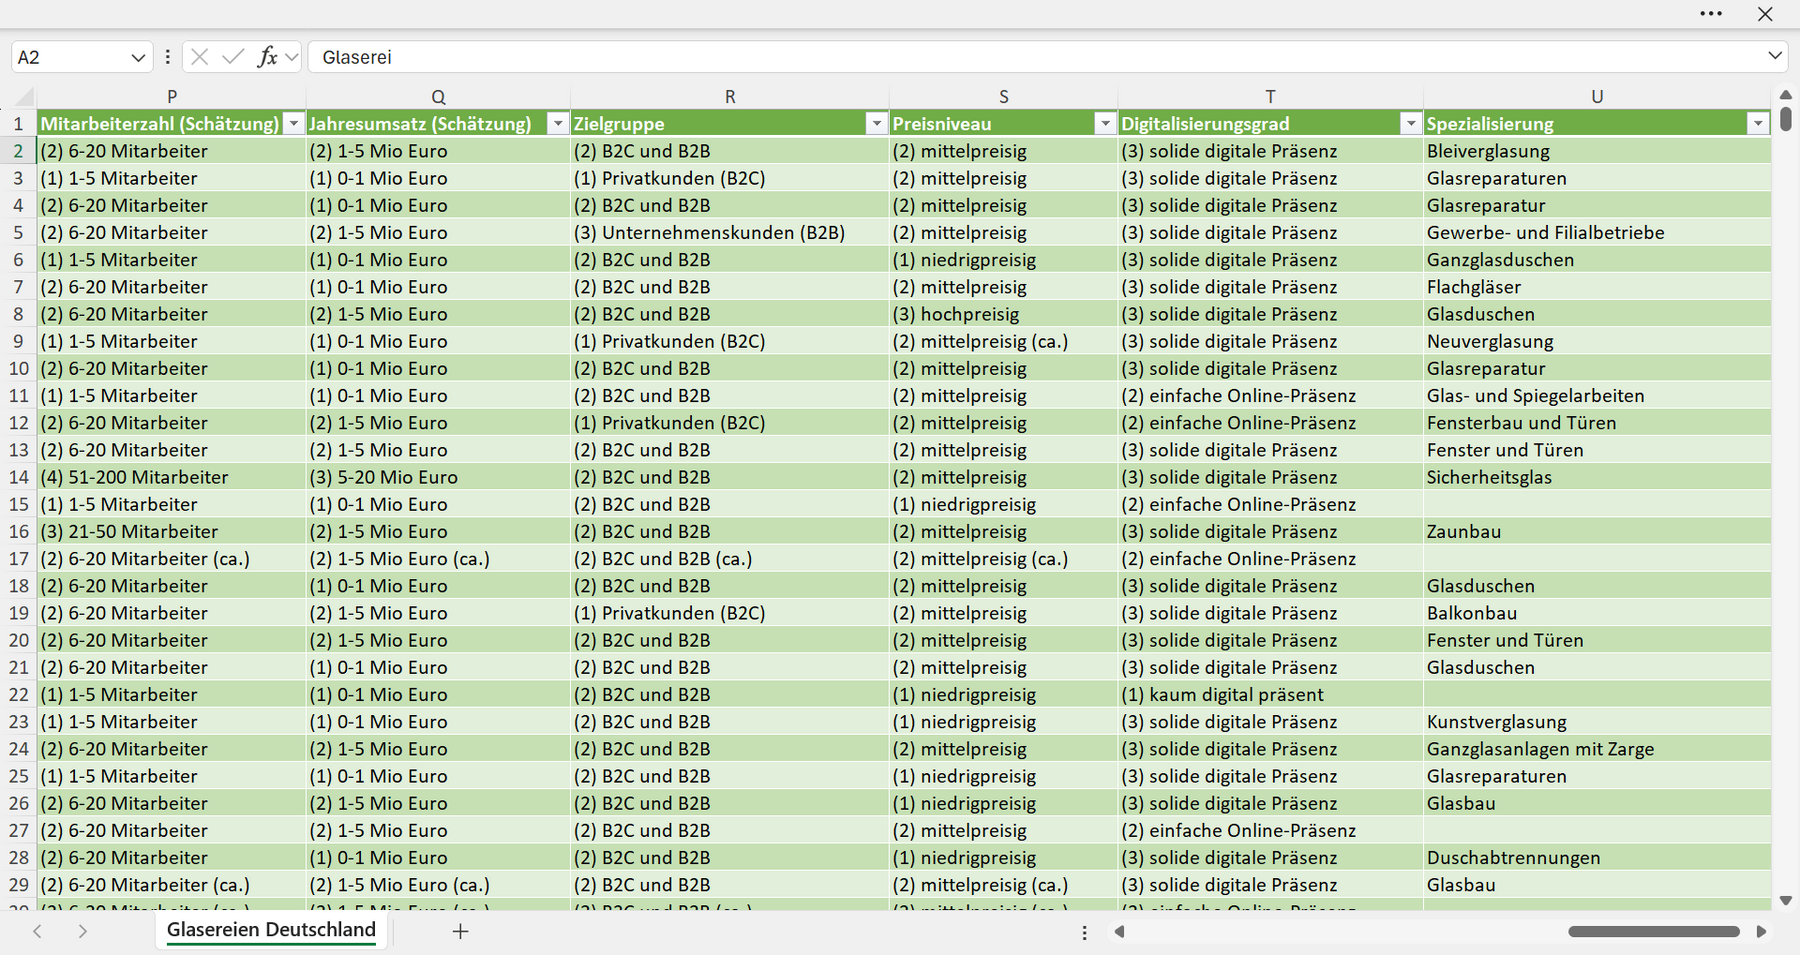Open the three-dots more options menu

[x=1711, y=14]
